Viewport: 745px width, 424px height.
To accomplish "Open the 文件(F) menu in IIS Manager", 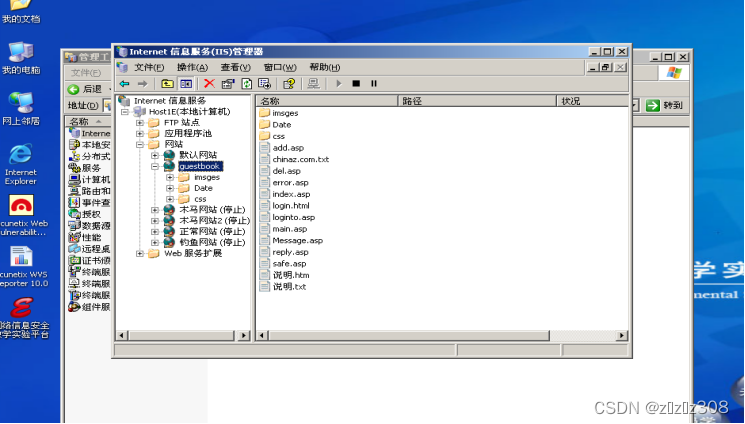I will point(149,67).
